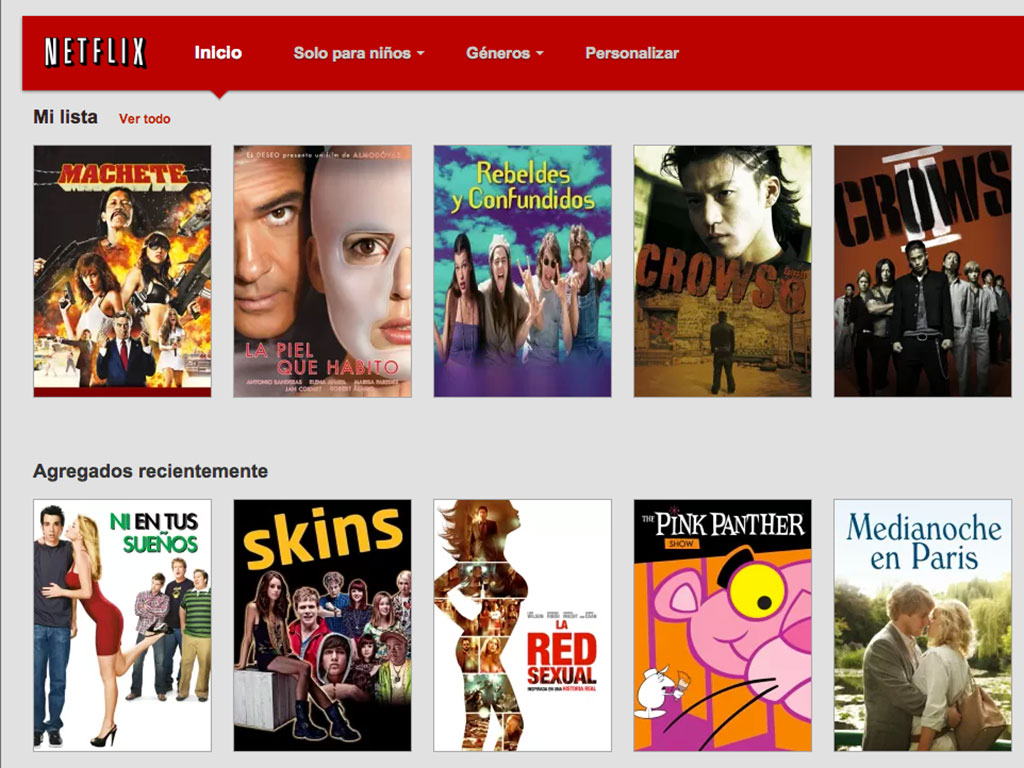Select Ni En Tus Sueños poster
1024x768 pixels.
tap(122, 625)
